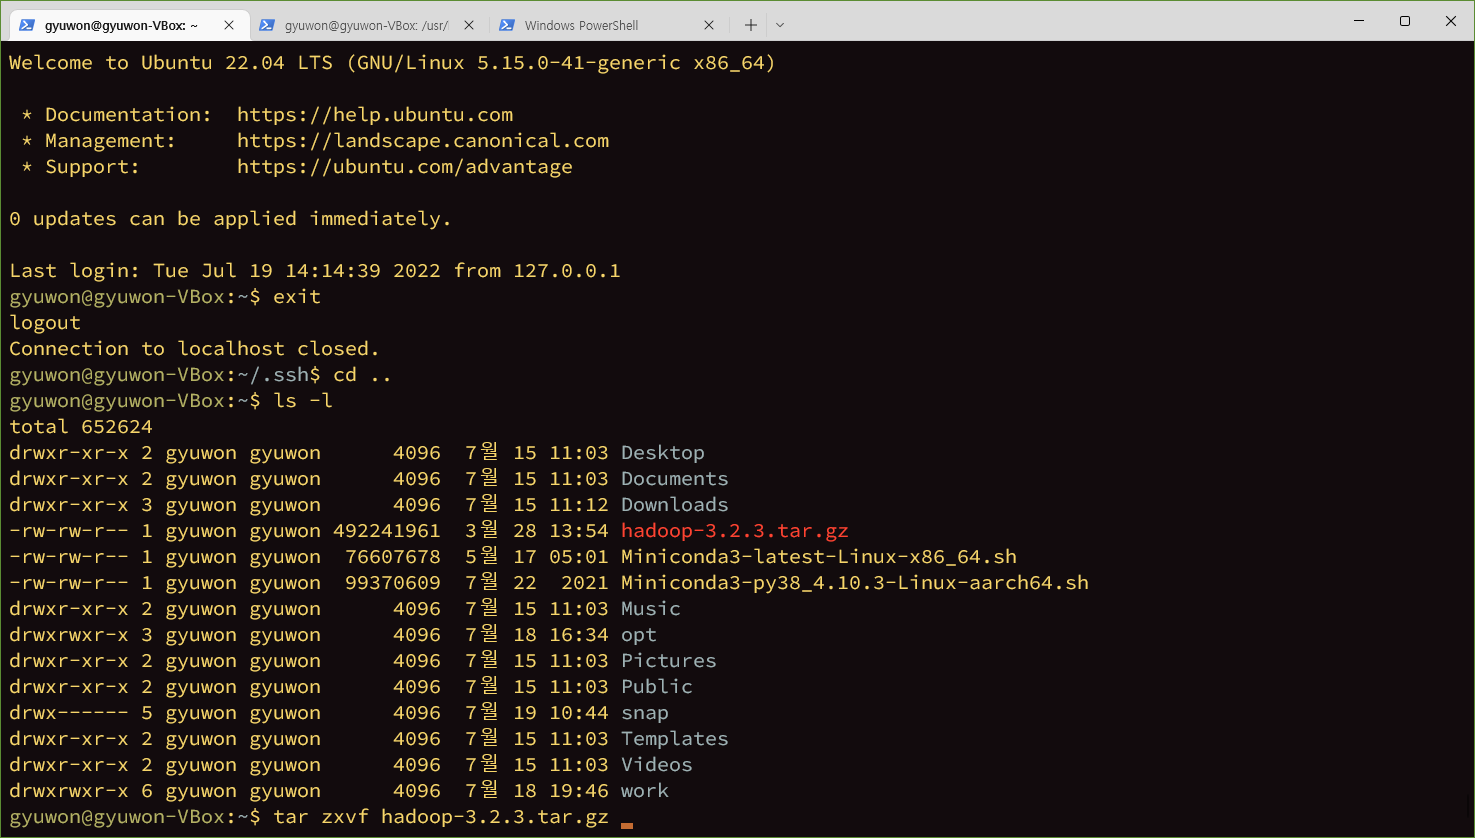Viewport: 1475px width, 838px height.
Task: Click the 'Last login' line
Action: click(315, 271)
